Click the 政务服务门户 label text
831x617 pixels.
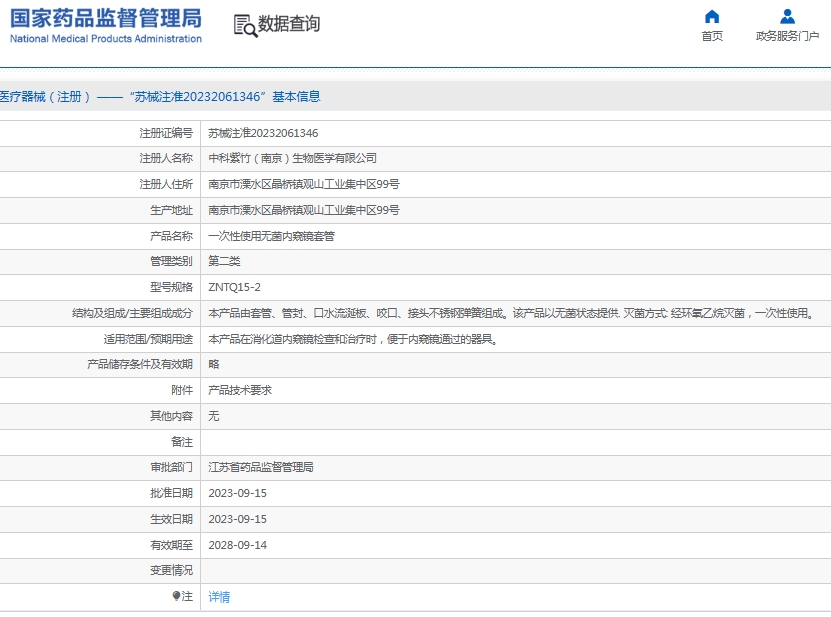coord(787,36)
